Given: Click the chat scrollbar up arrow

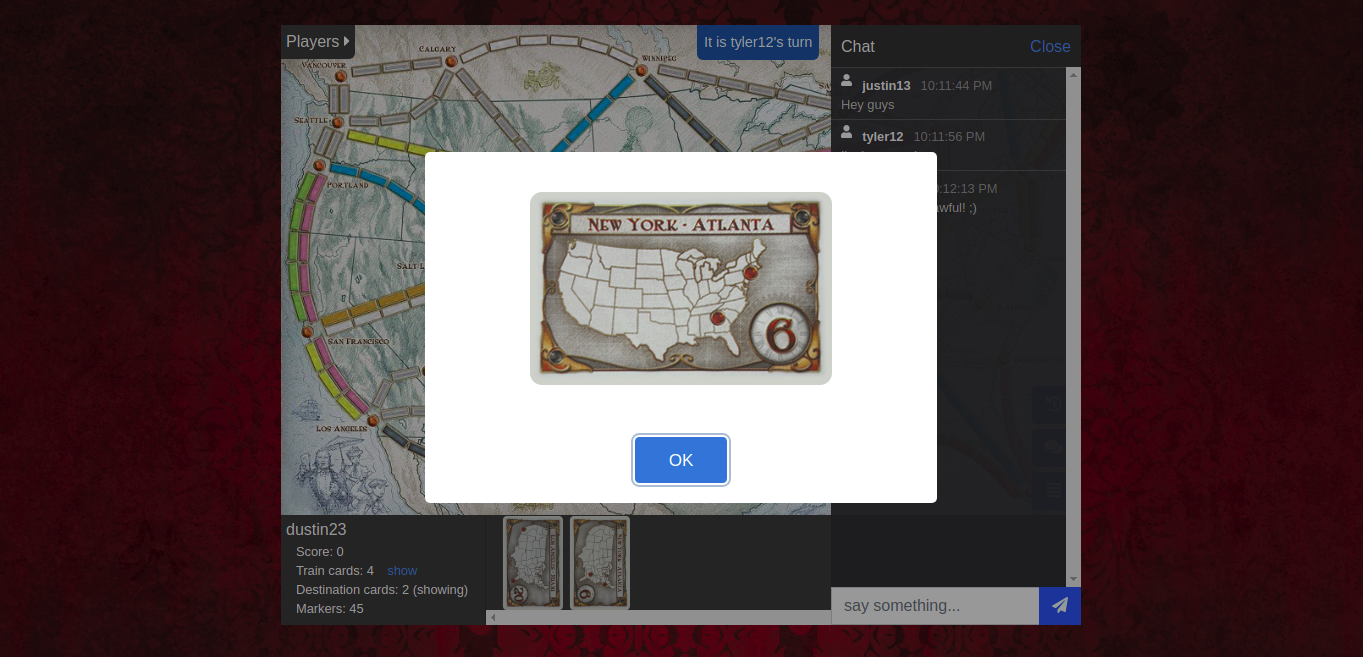Looking at the screenshot, I should pyautogui.click(x=1073, y=74).
